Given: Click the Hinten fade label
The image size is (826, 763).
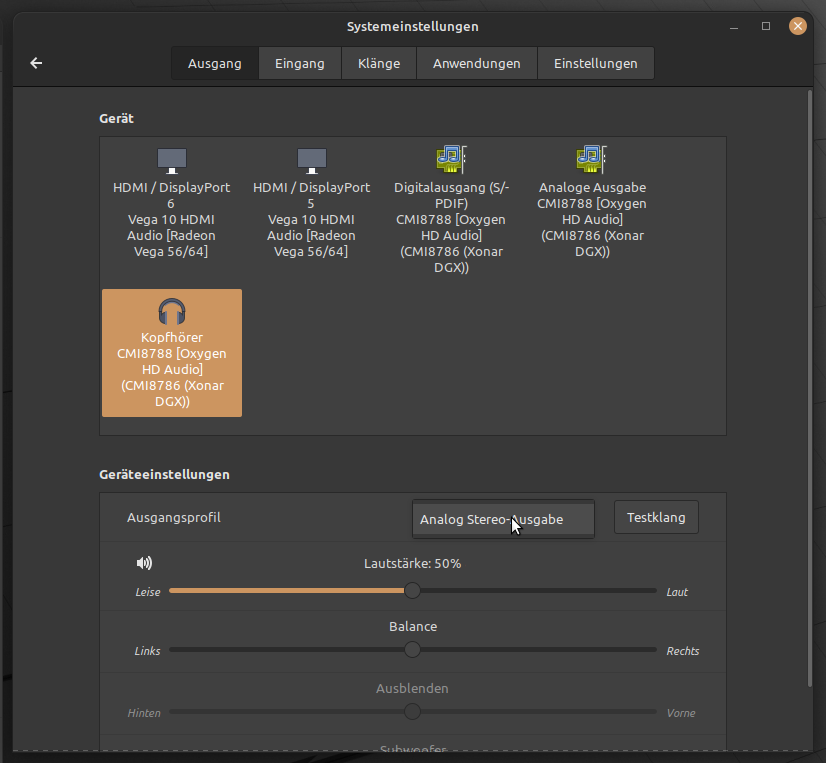Looking at the screenshot, I should pos(144,713).
